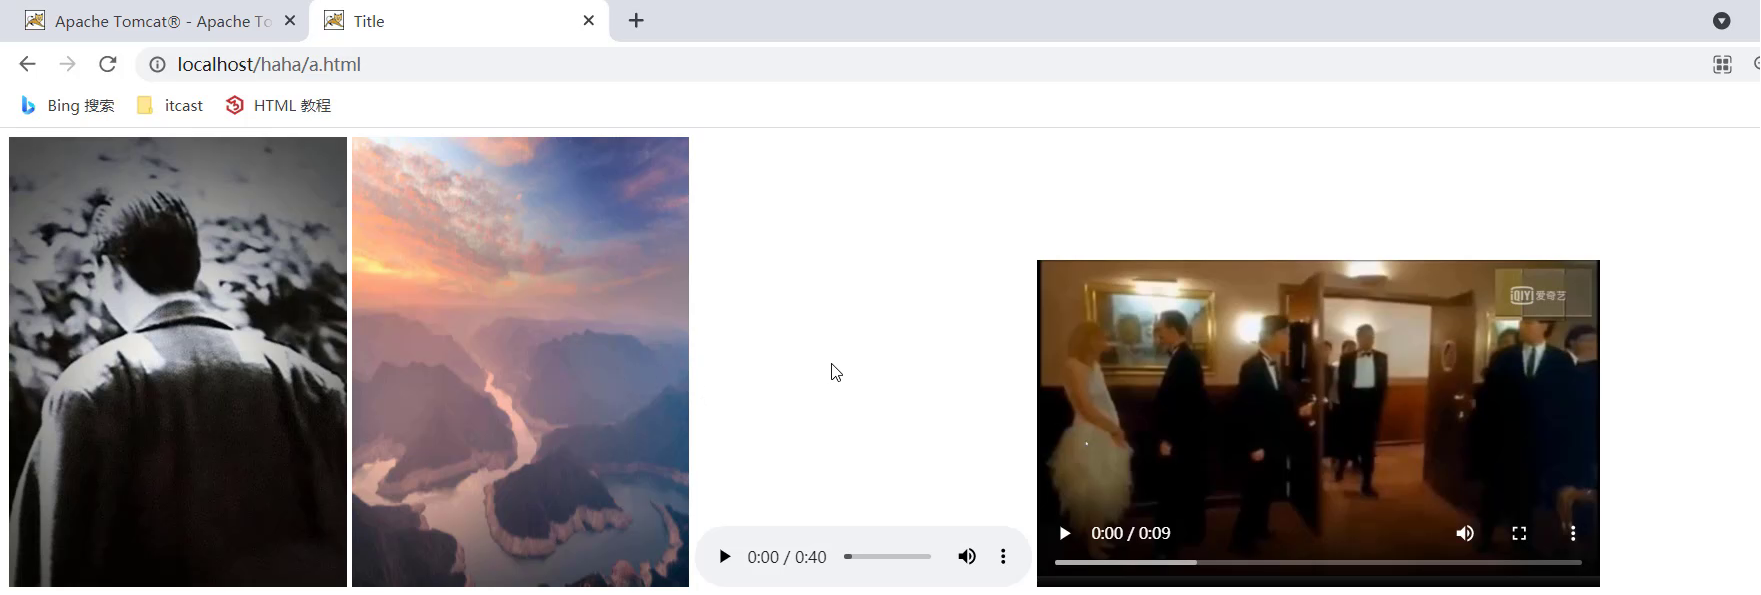Click the extensions icon in the toolbar
The height and width of the screenshot is (595, 1761).
point(1722,64)
